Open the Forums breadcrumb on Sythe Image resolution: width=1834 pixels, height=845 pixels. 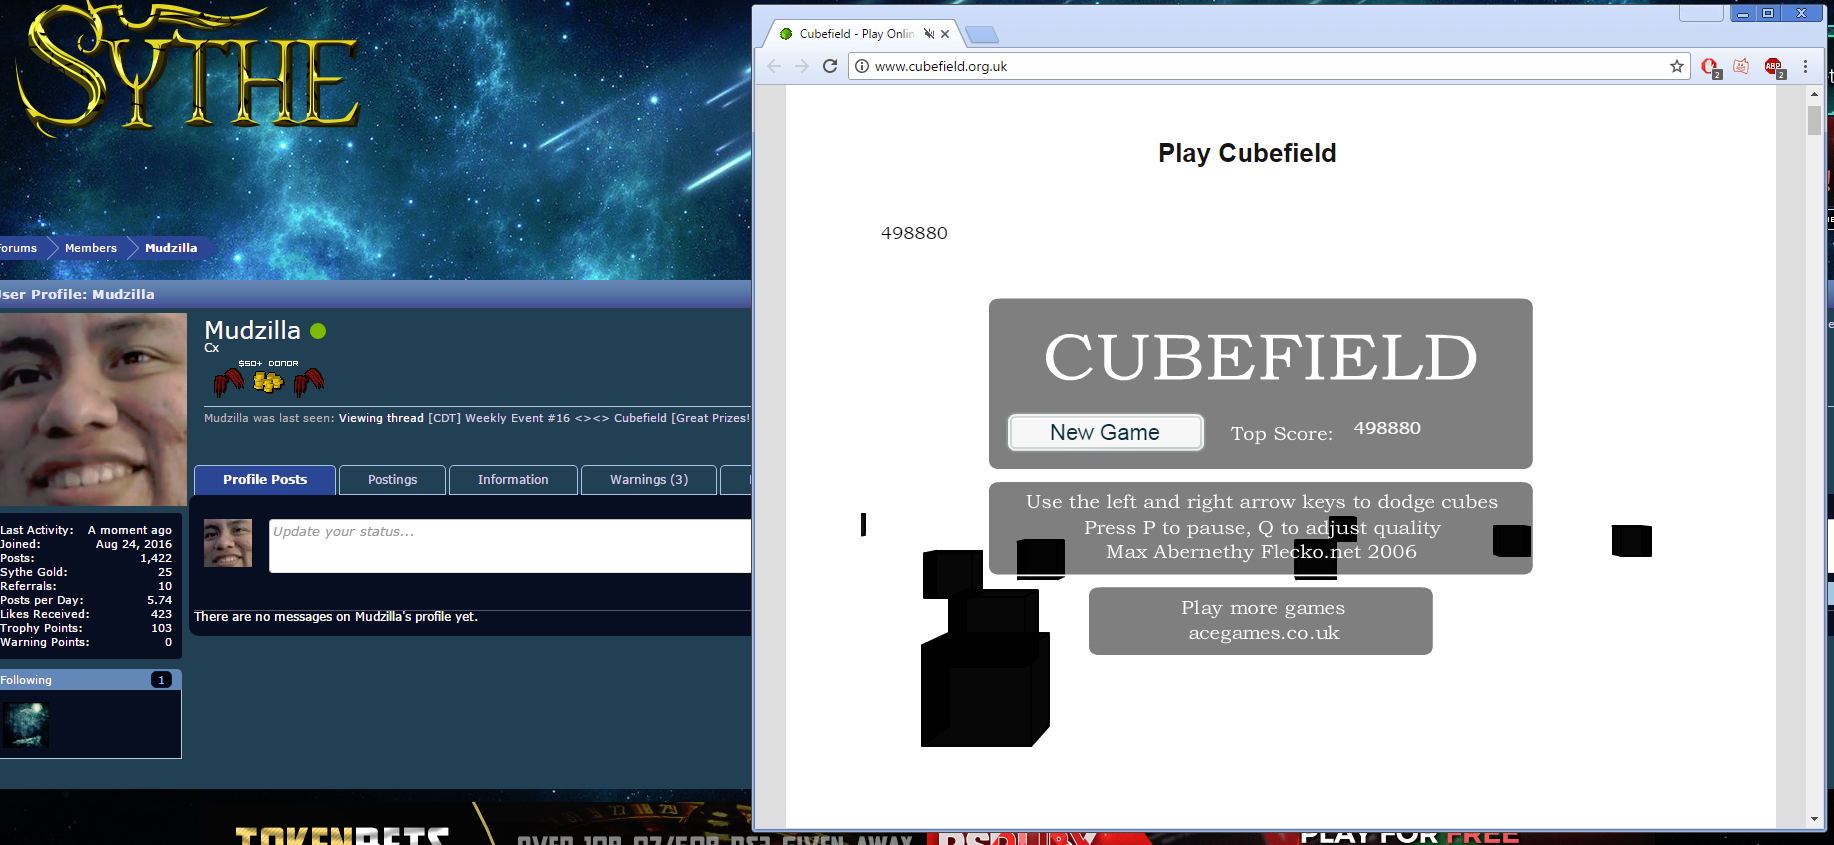coord(18,248)
